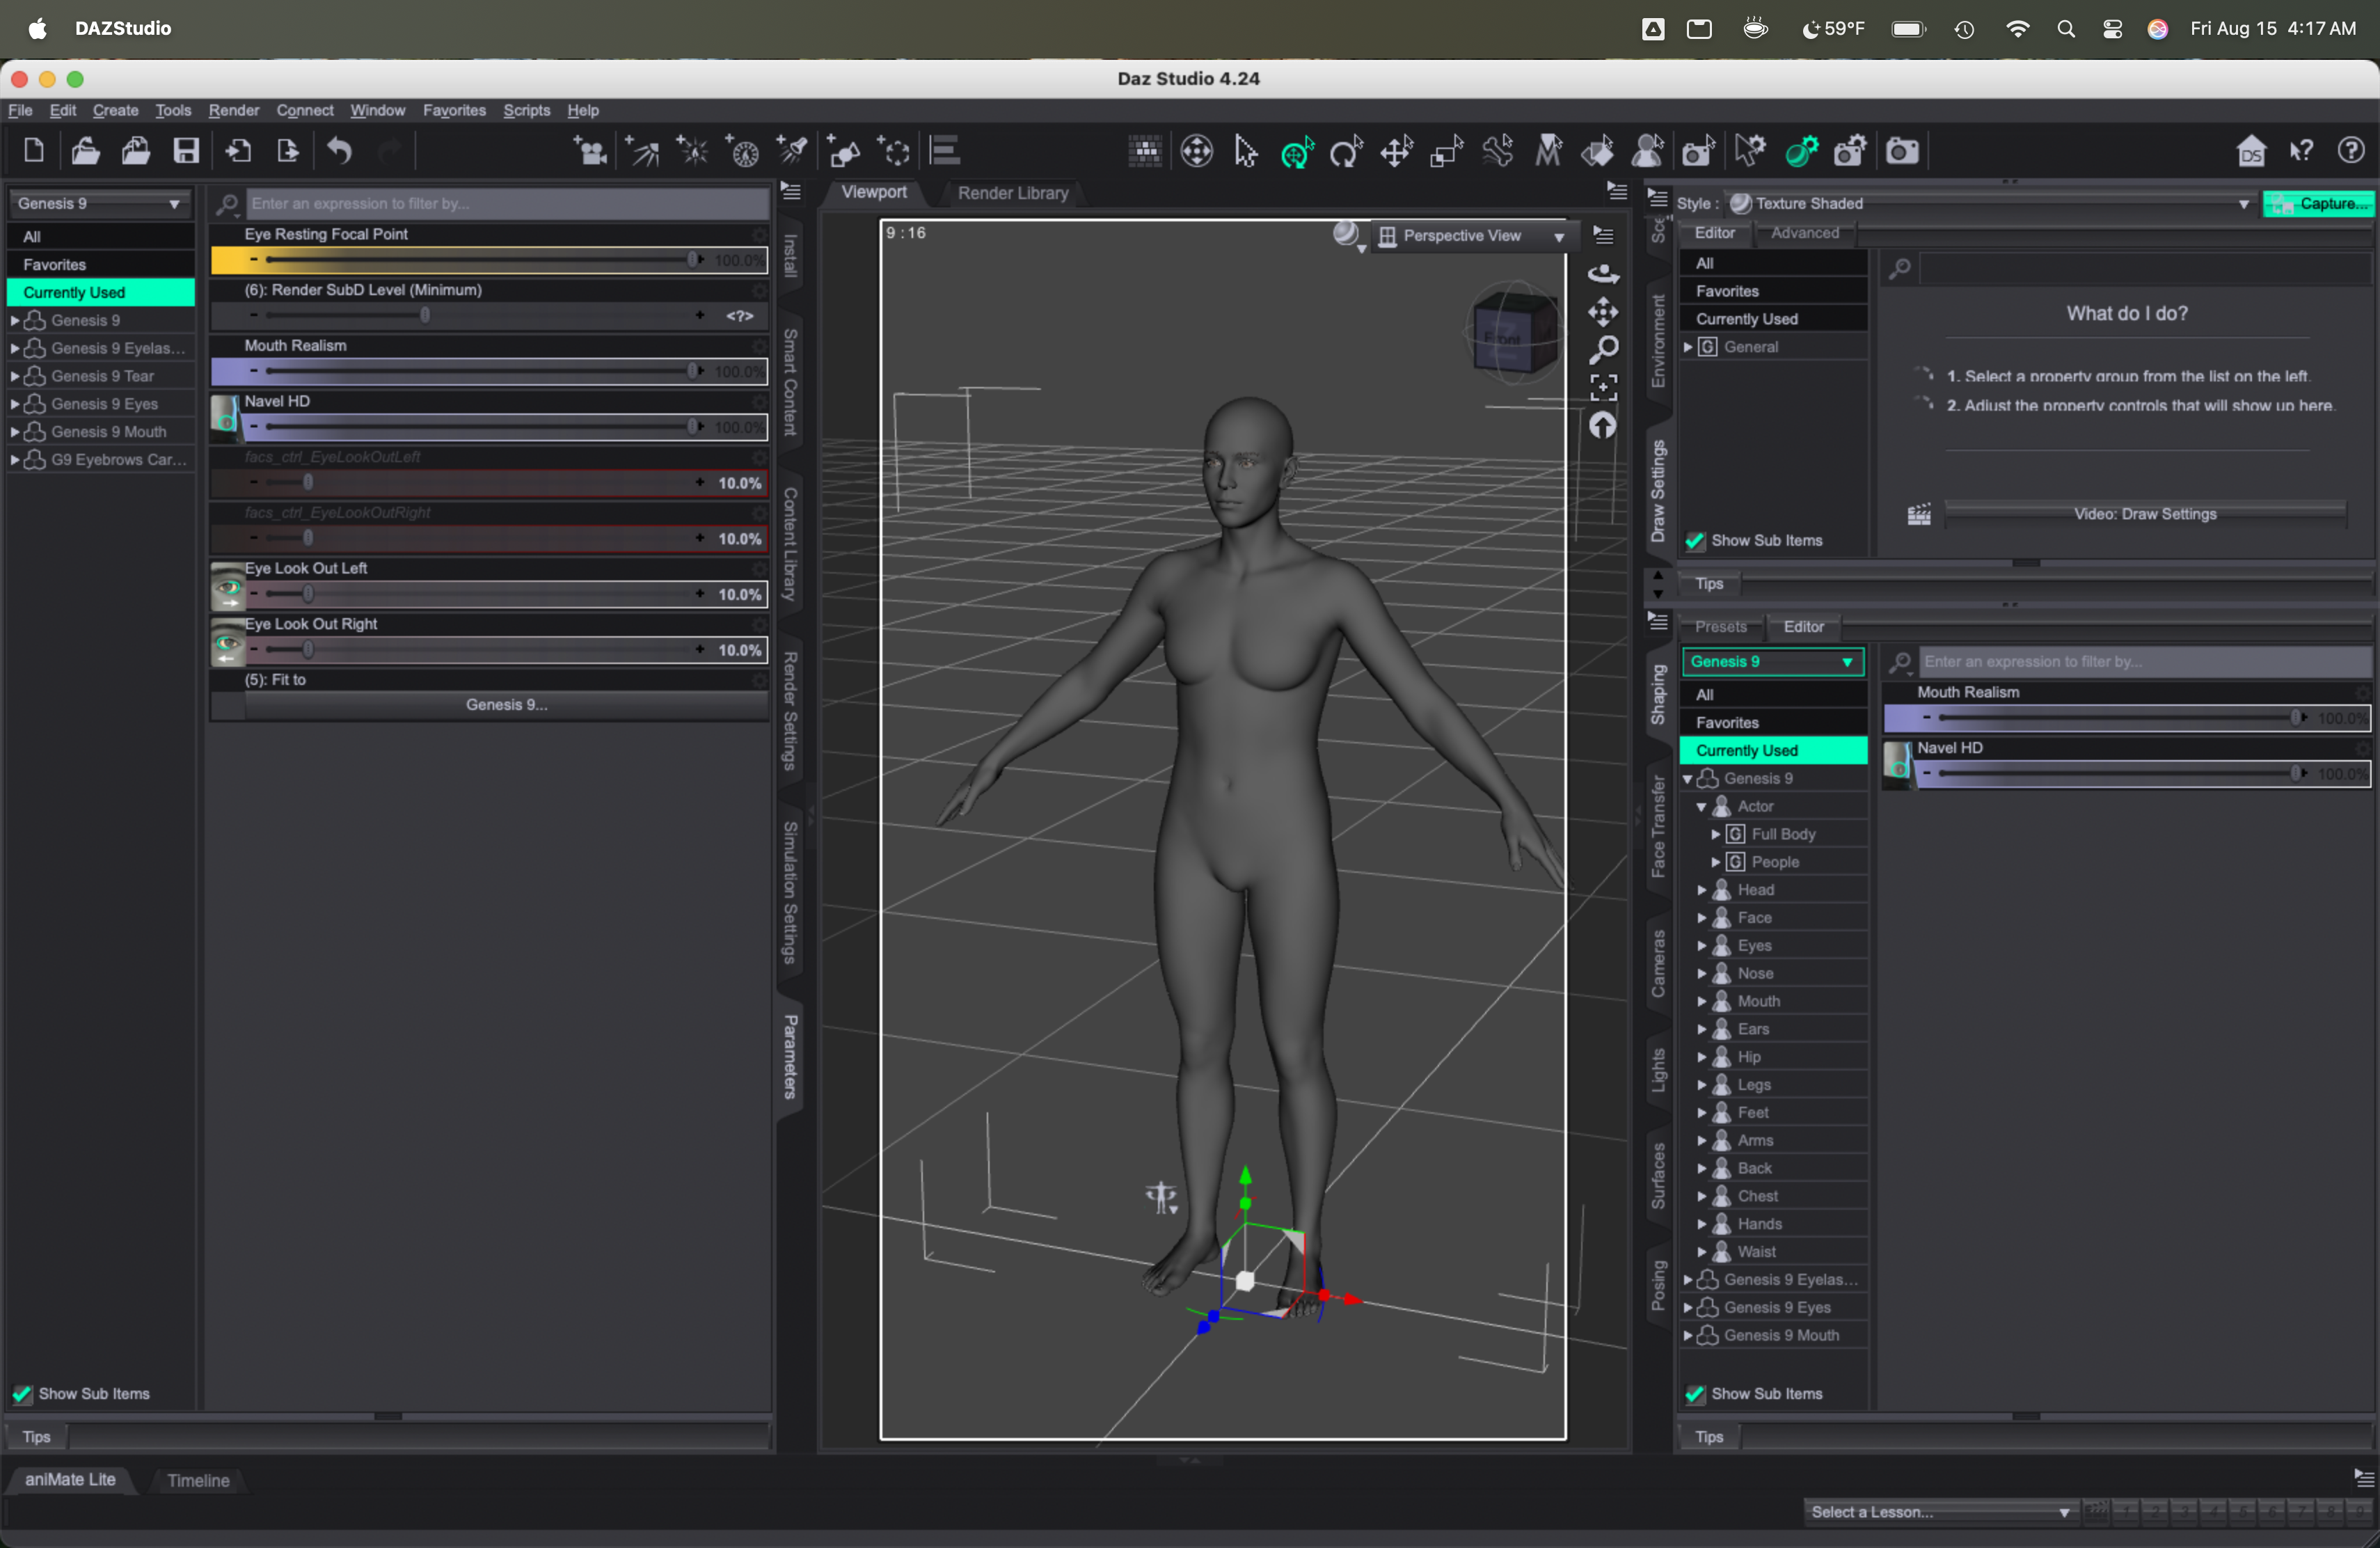Click the Genesis 9... Fit to button
Image resolution: width=2380 pixels, height=1548 pixels.
click(506, 705)
